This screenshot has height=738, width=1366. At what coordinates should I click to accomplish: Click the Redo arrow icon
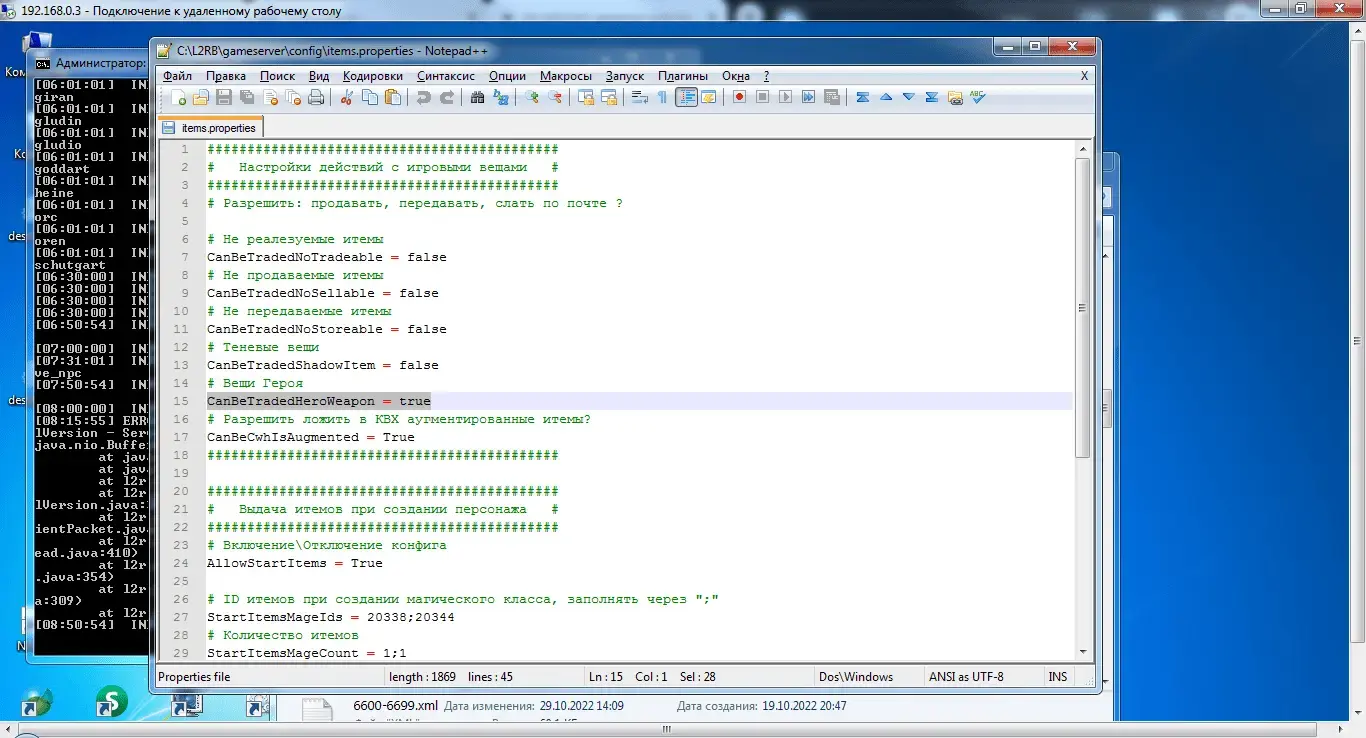coord(447,97)
